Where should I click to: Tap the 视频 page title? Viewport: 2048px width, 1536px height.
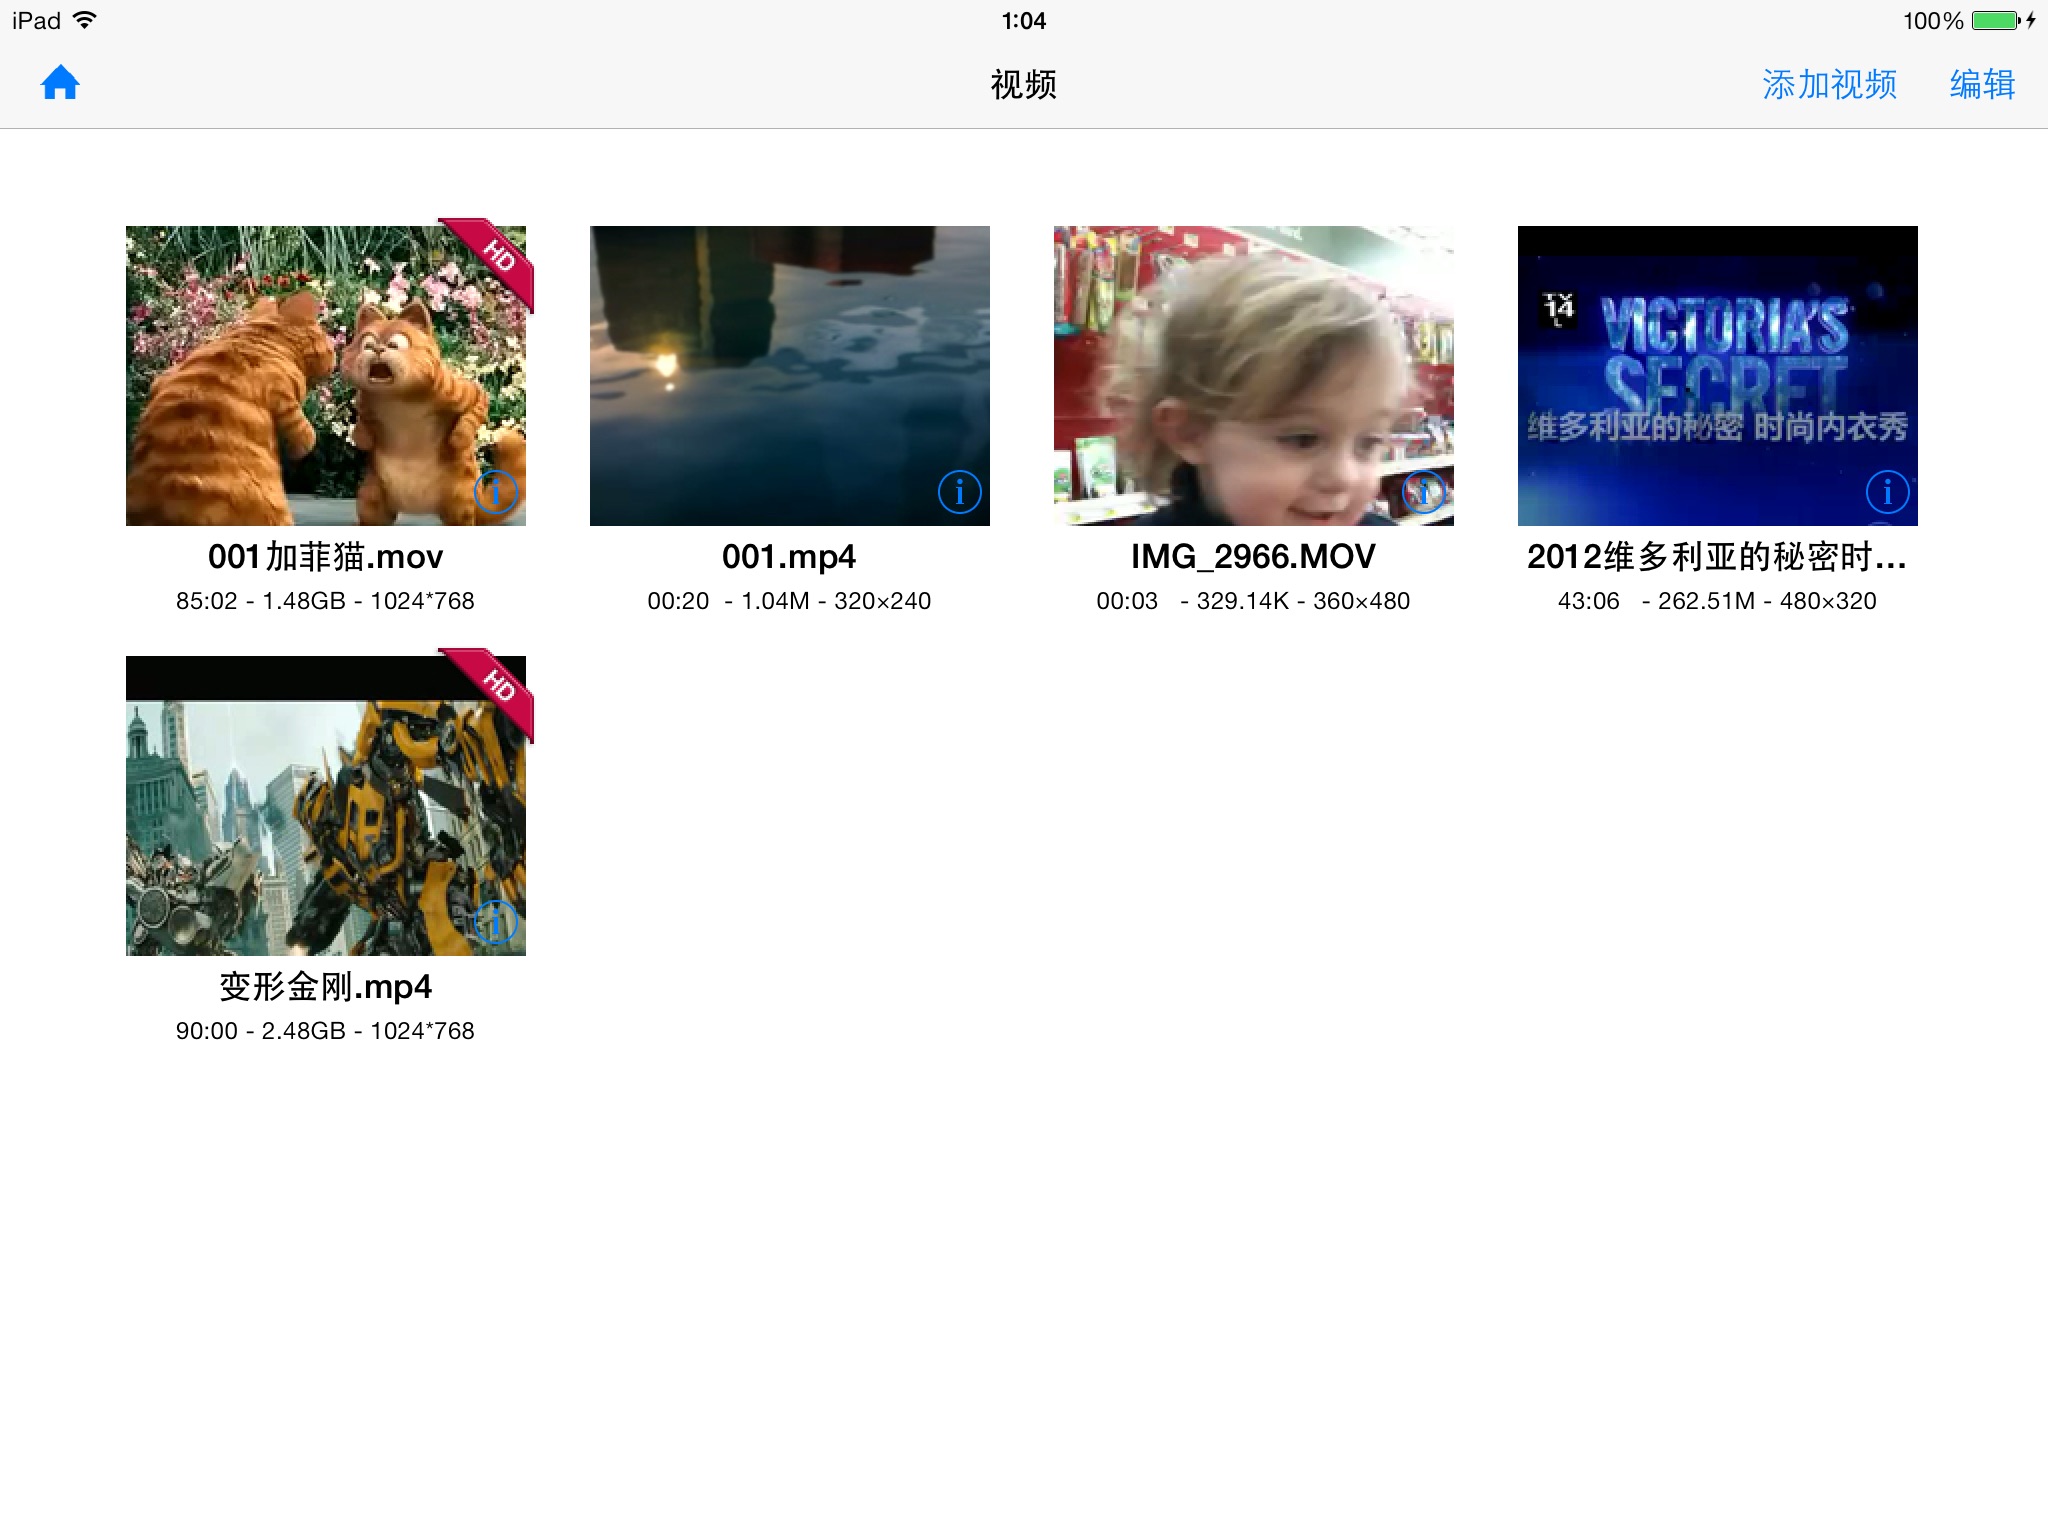coord(1023,84)
